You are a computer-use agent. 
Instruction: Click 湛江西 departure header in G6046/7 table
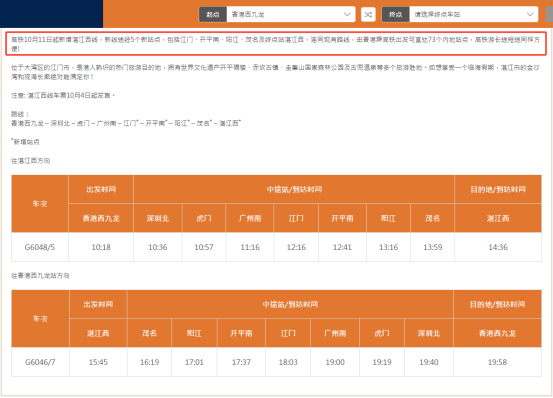(98, 333)
